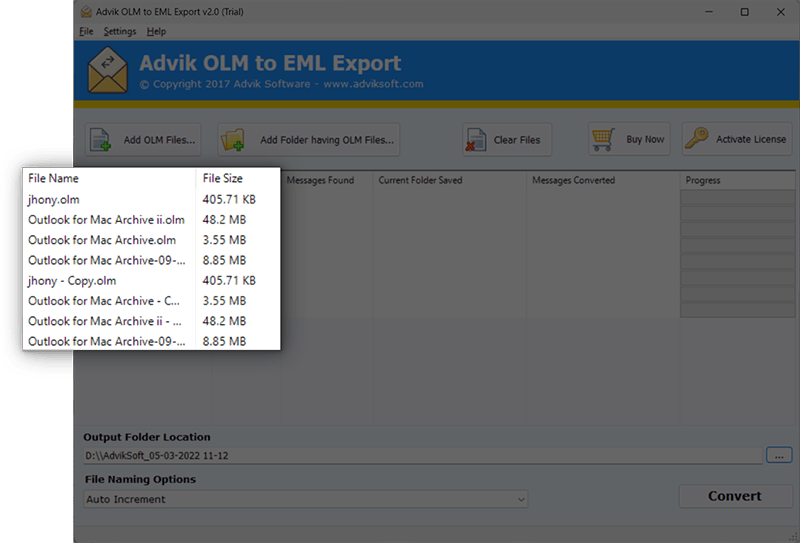Expand the File Naming Options dropdown
Screen dimensions: 800x543
pyautogui.click(x=306, y=499)
